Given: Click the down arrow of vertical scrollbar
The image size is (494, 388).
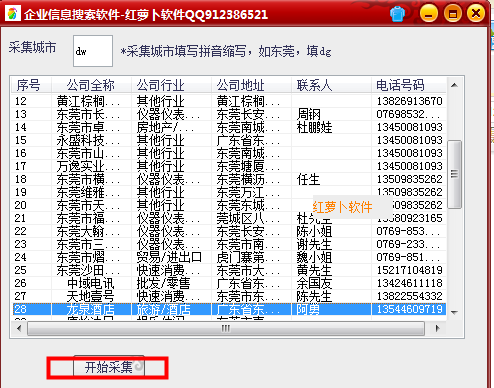Looking at the screenshot, I should (454, 312).
